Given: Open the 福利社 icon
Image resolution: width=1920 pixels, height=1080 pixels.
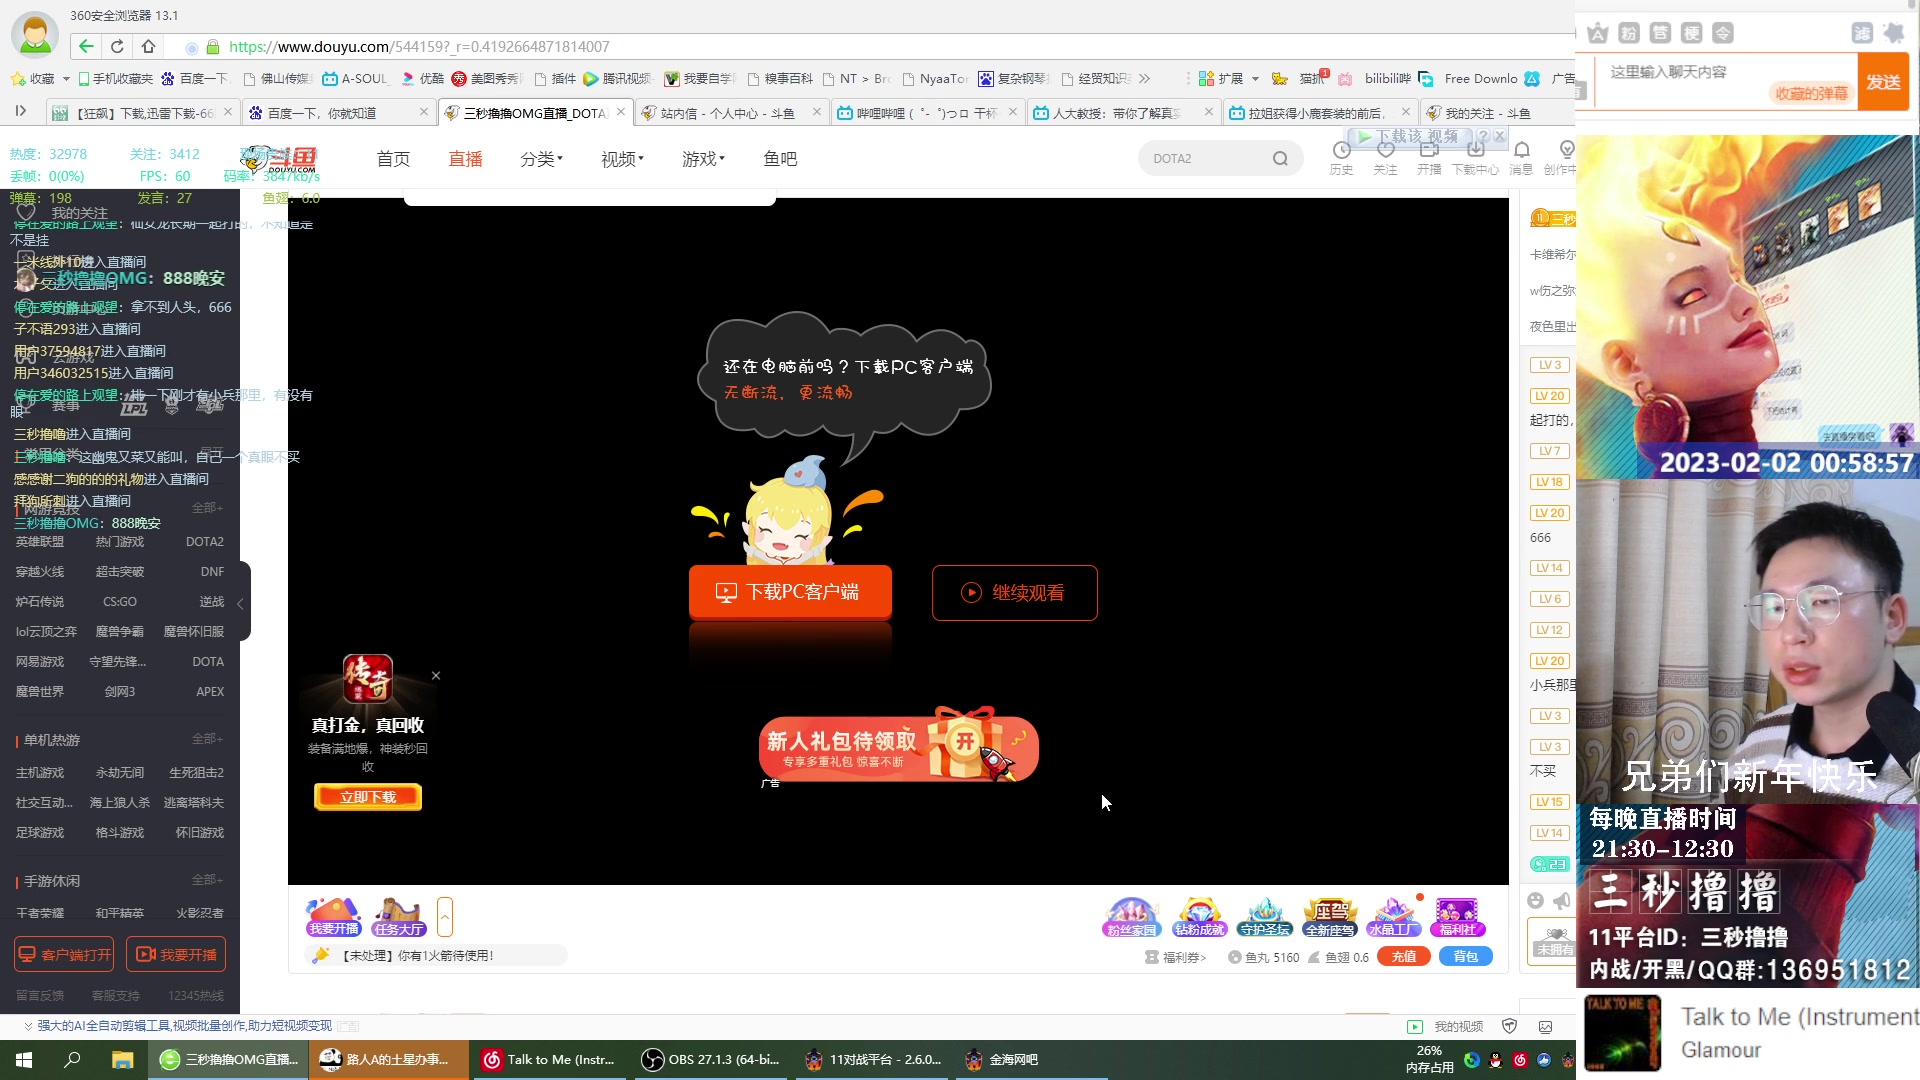Looking at the screenshot, I should tap(1458, 916).
